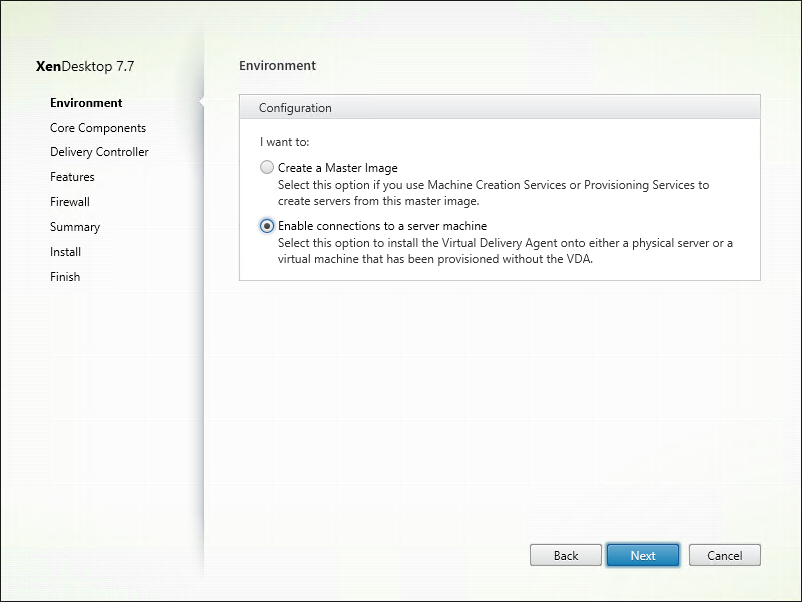Open the Environment step in sidebar
This screenshot has height=602, width=802.
86,103
